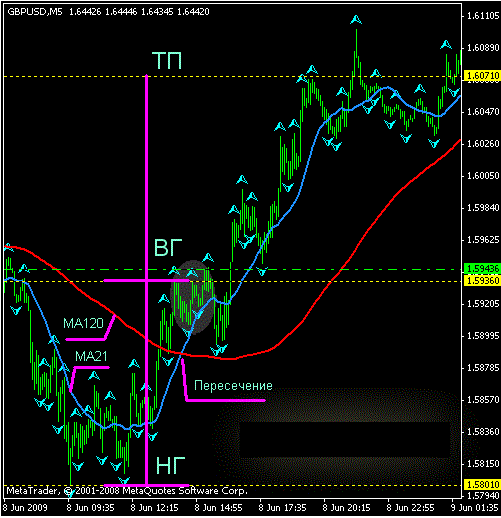
Task: Click the 1.58360 price scale value
Action: [483, 432]
